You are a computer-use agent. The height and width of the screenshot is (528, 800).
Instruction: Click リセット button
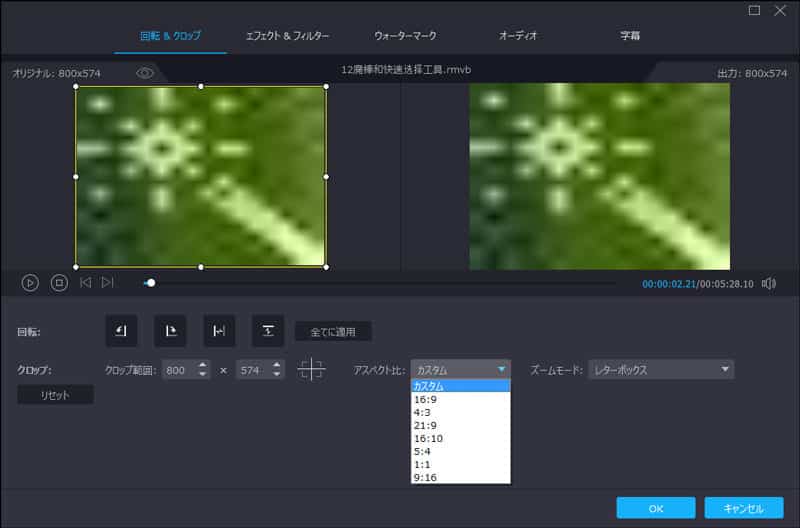click(55, 395)
